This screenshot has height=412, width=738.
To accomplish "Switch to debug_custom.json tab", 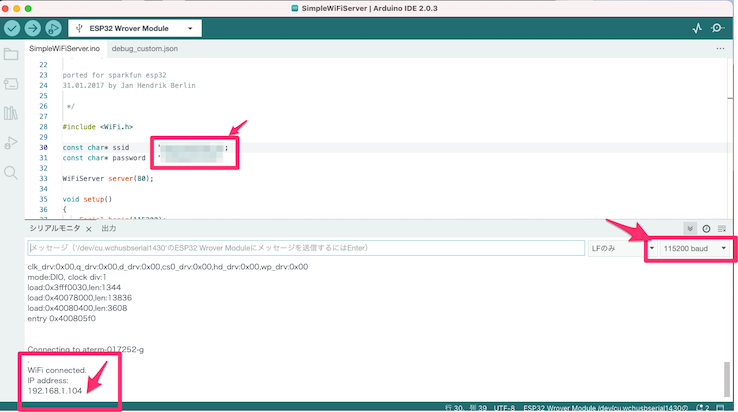I will tap(144, 48).
